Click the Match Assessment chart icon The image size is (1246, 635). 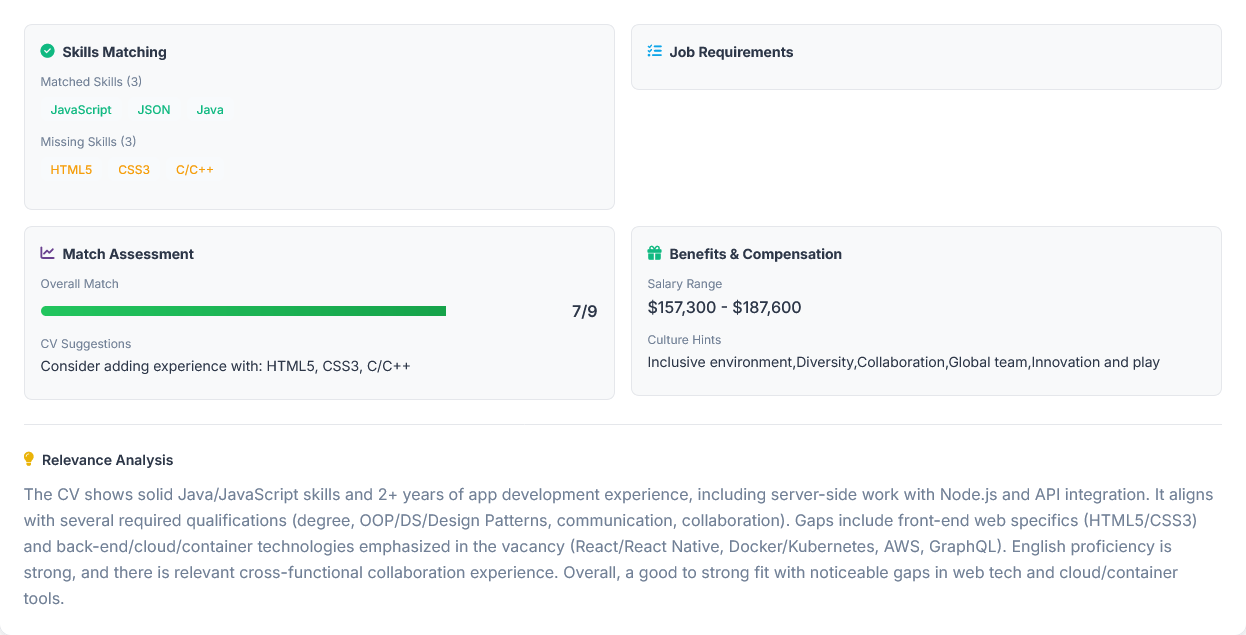47,253
